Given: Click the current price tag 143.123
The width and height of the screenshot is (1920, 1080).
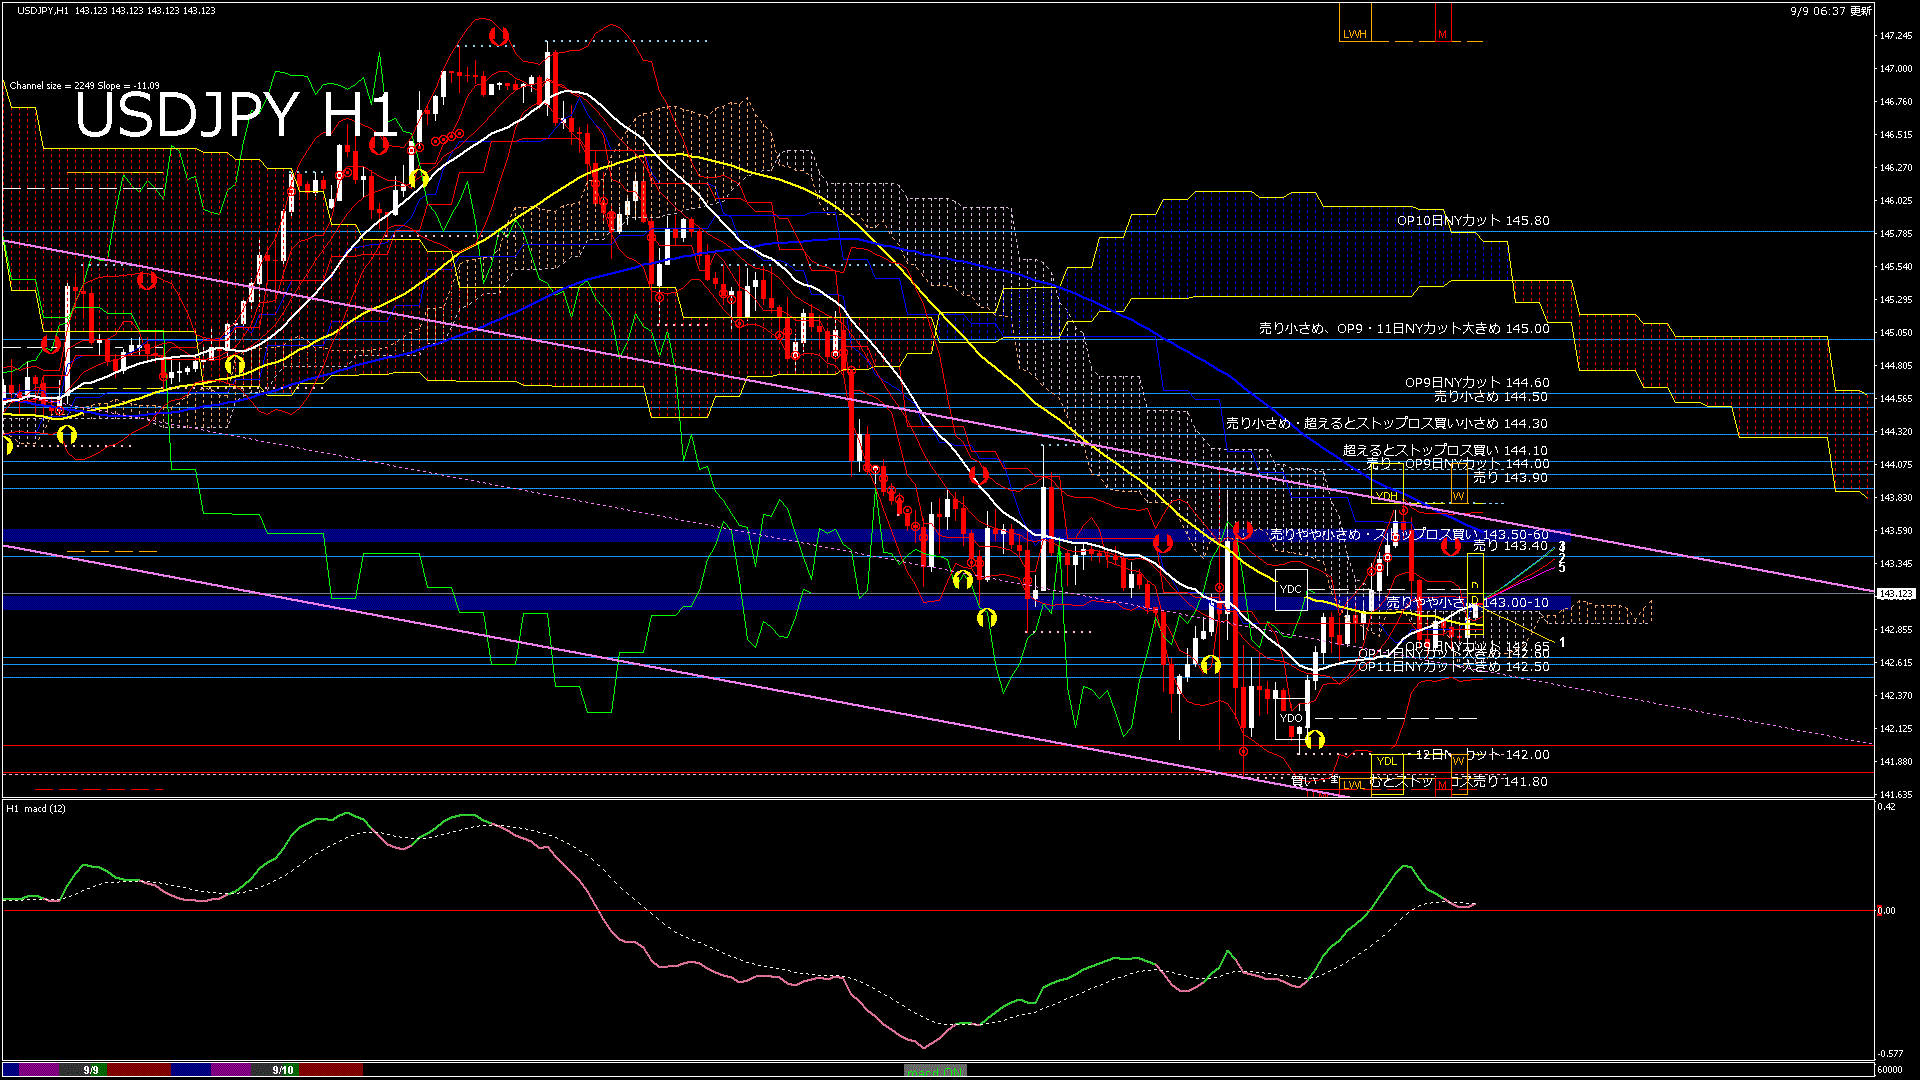Looking at the screenshot, I should click(x=1896, y=594).
